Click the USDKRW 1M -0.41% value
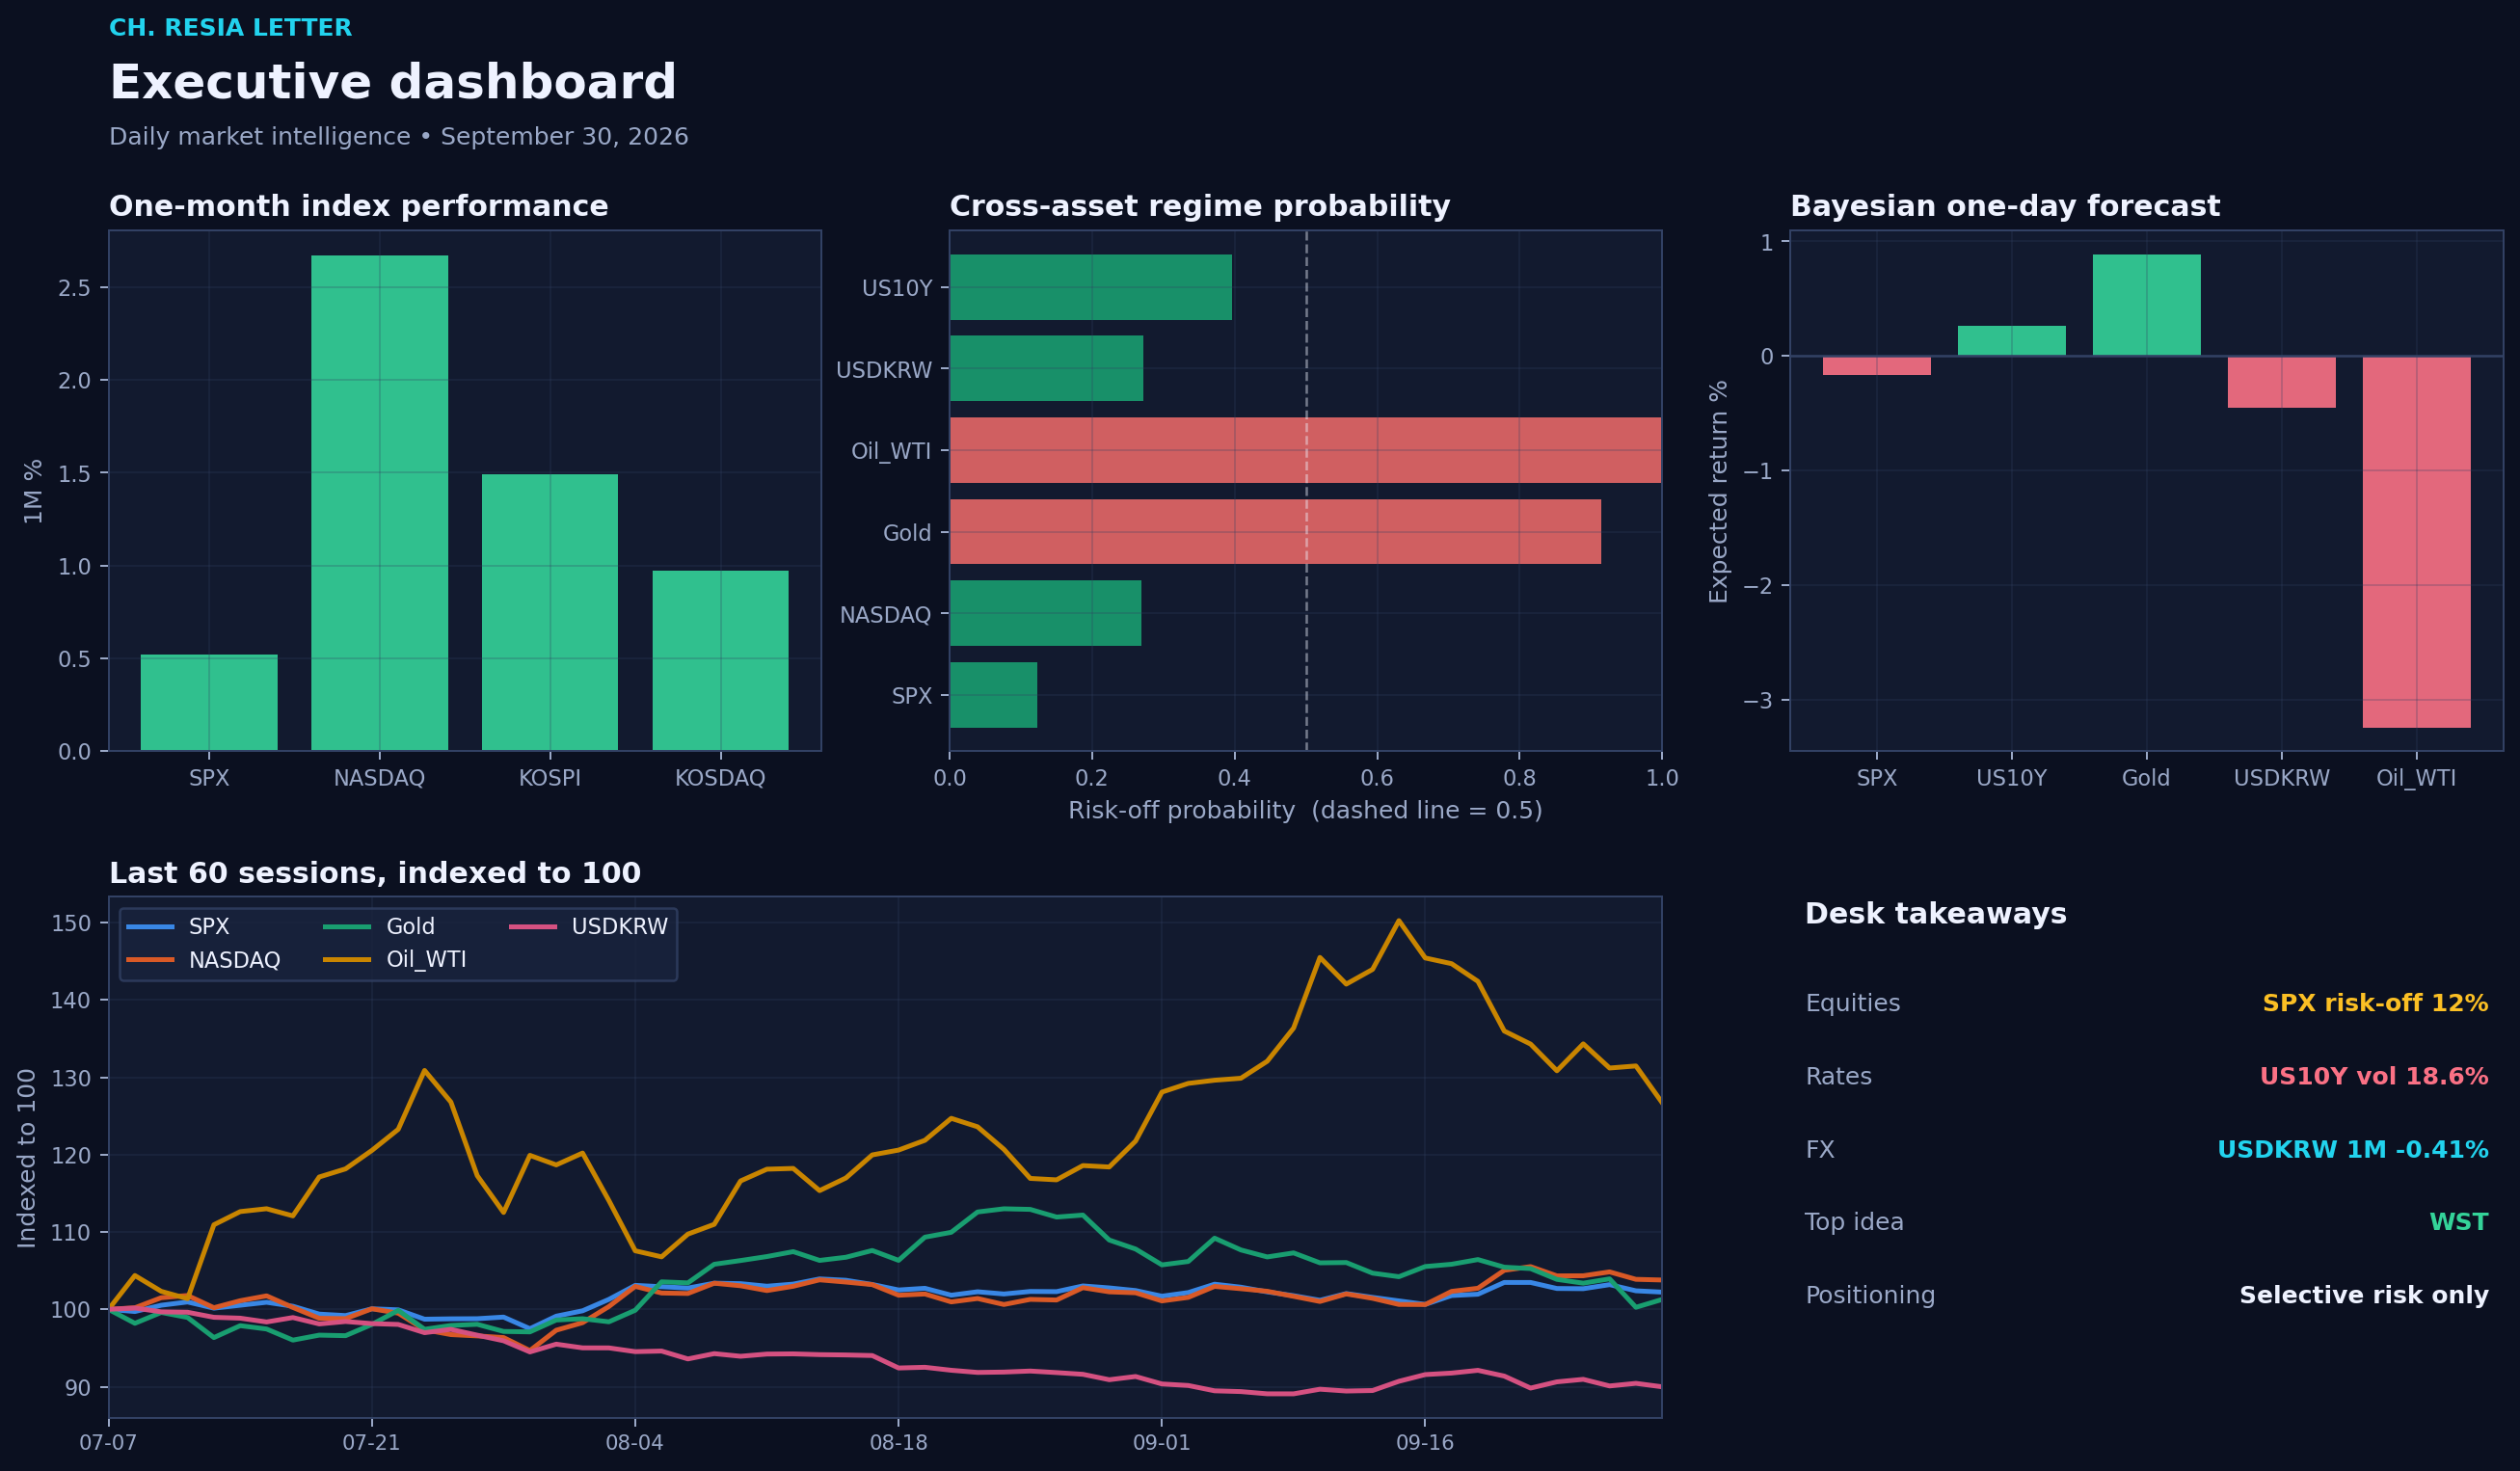Screen dimensions: 2520x1471 point(2353,1149)
